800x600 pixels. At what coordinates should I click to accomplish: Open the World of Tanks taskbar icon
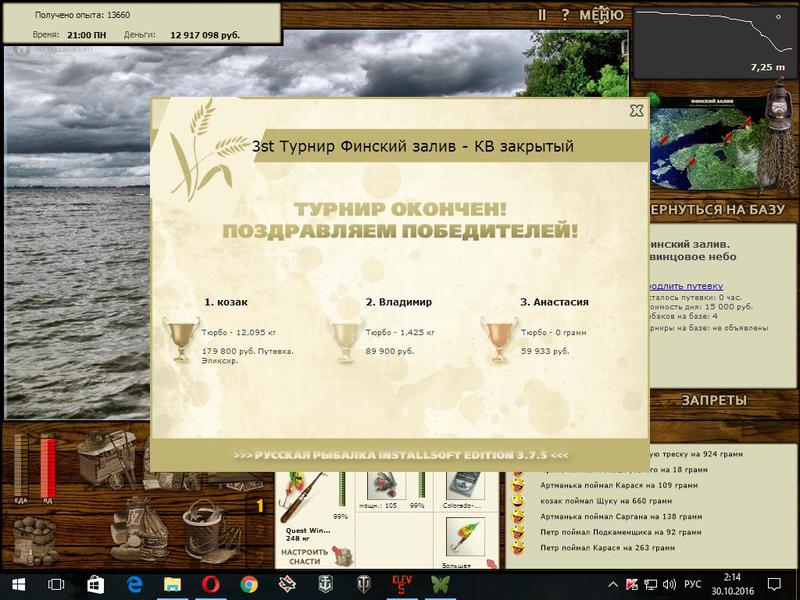[364, 585]
